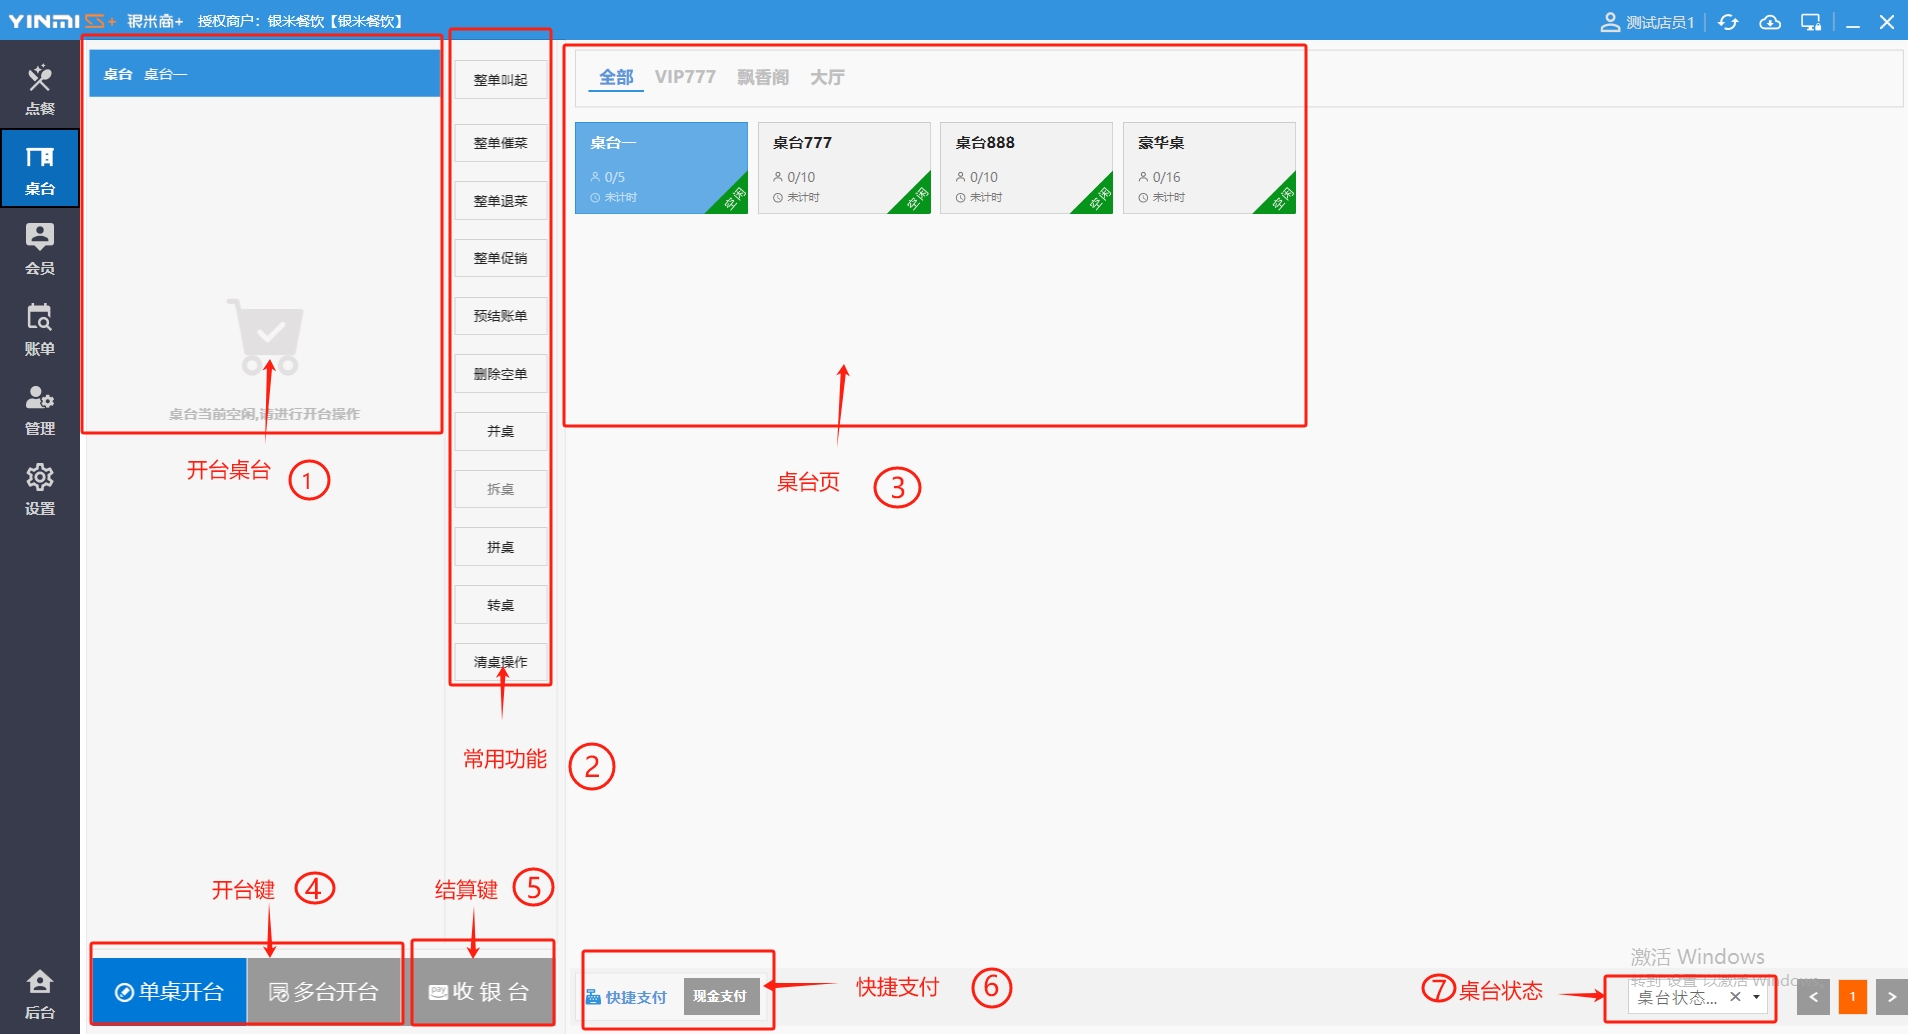Switch to the 大厅 hall tab
Viewport: 1908px width, 1034px height.
tap(827, 77)
